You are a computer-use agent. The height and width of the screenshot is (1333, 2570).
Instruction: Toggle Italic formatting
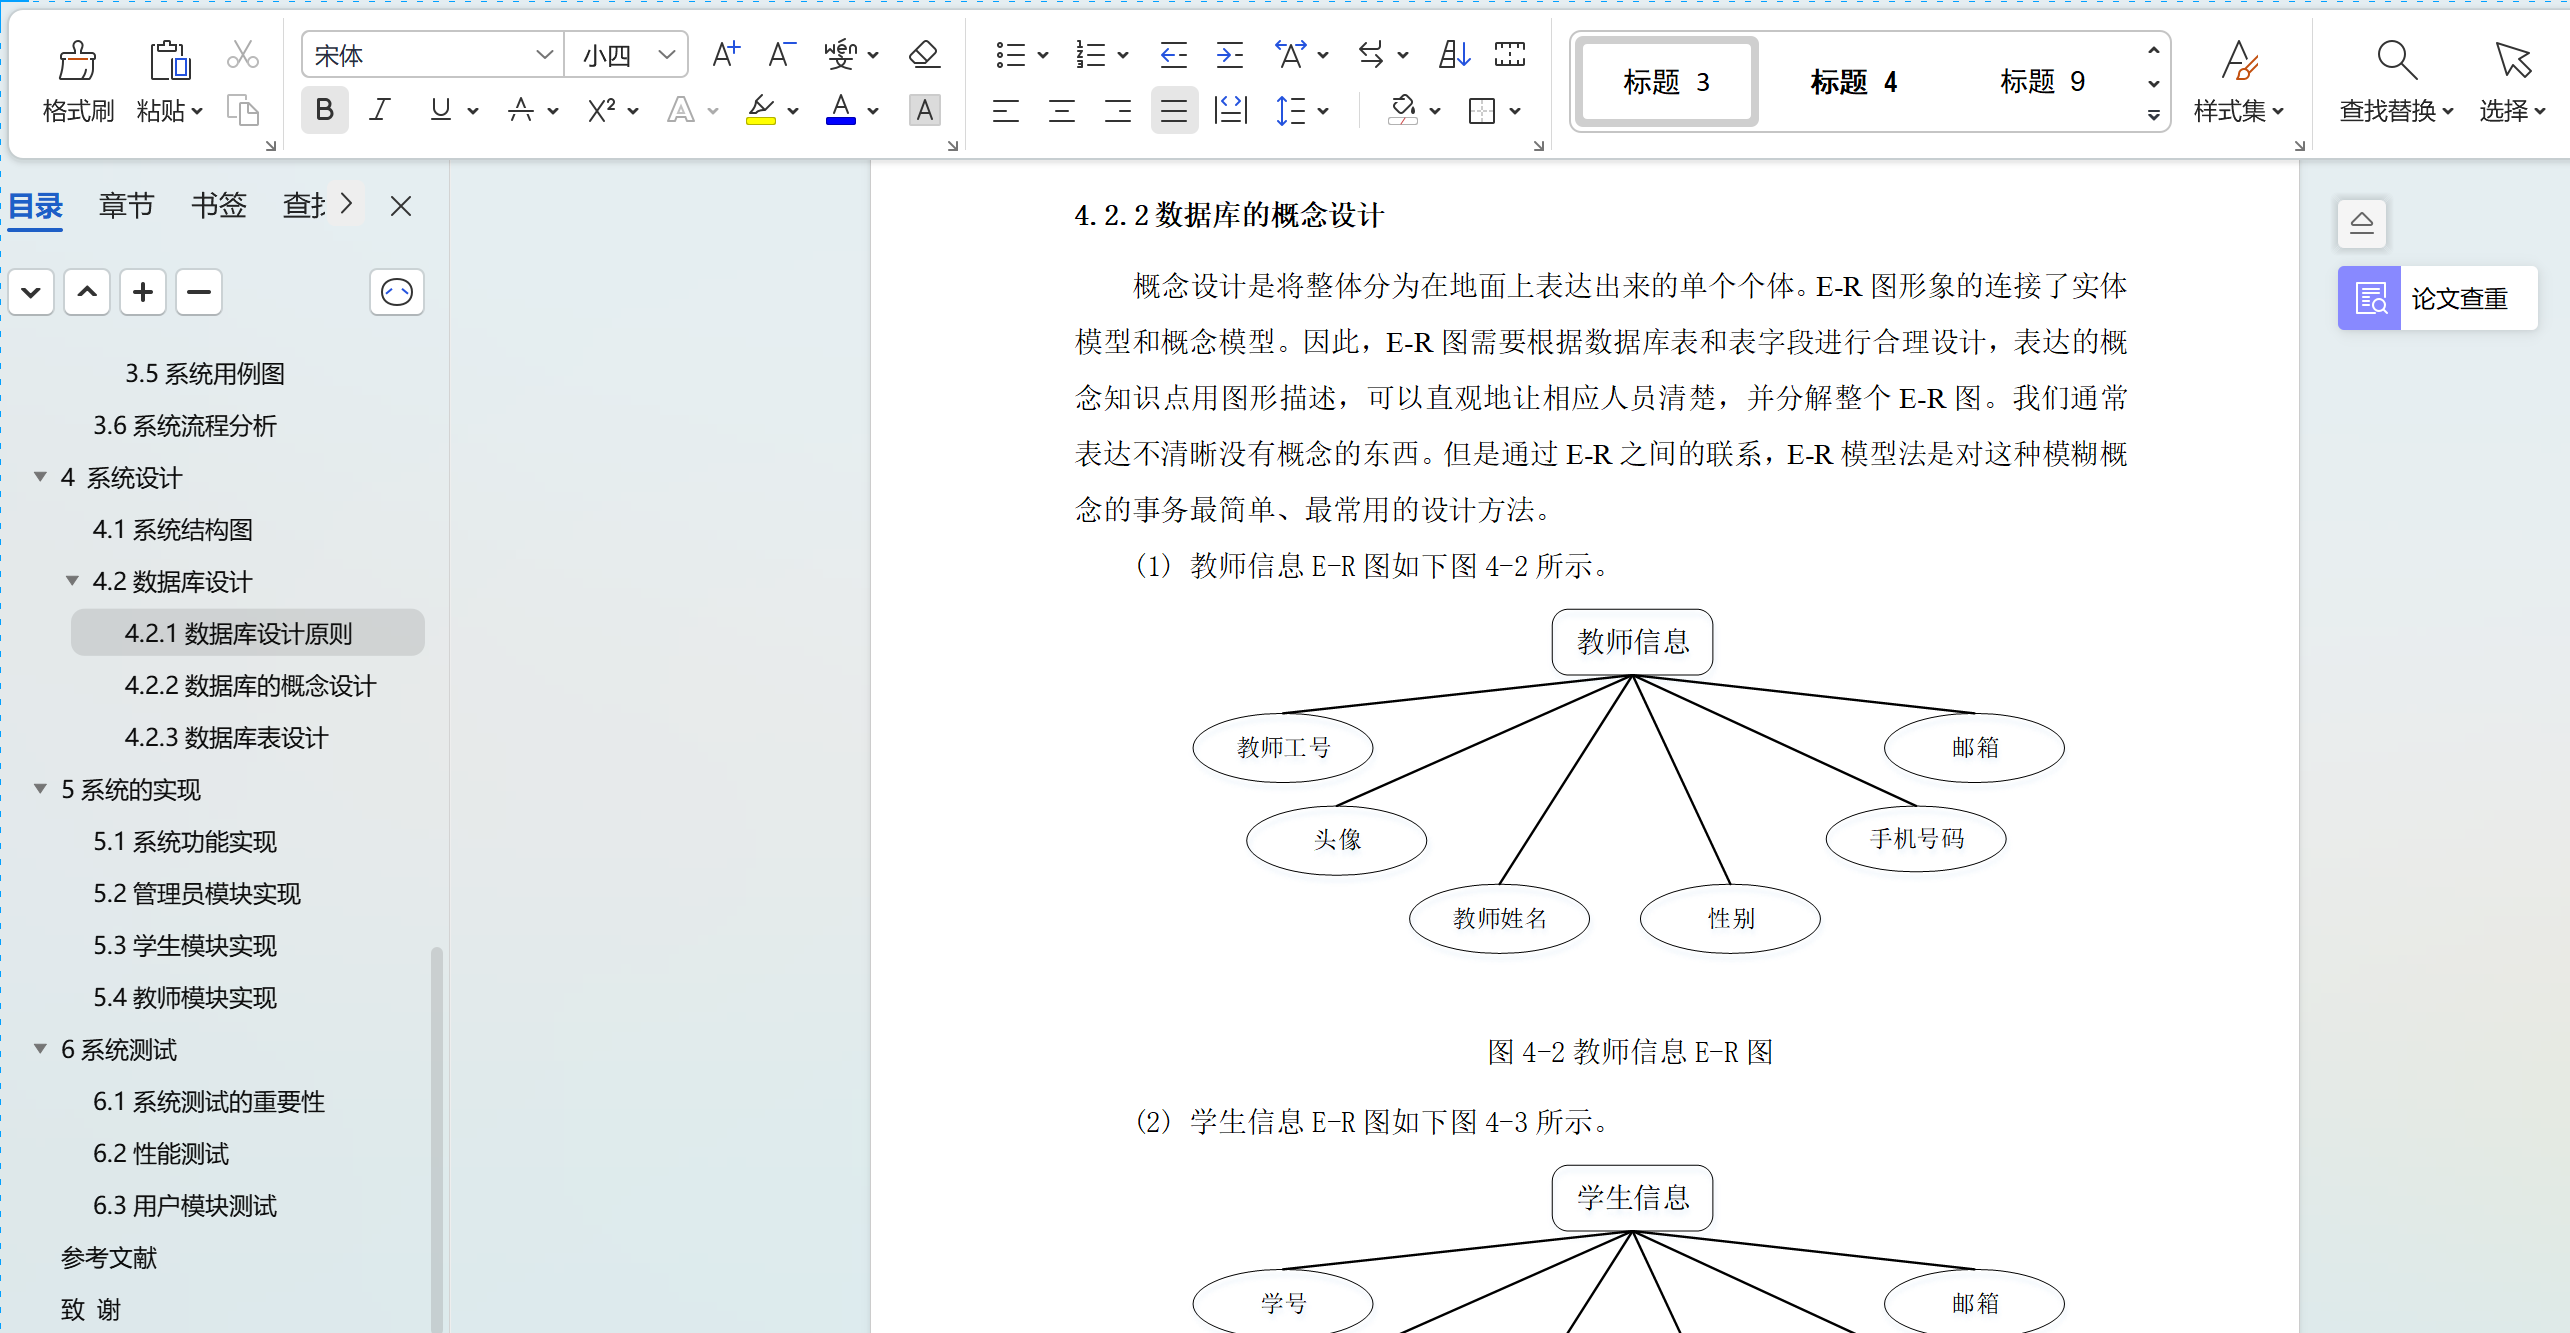[379, 110]
